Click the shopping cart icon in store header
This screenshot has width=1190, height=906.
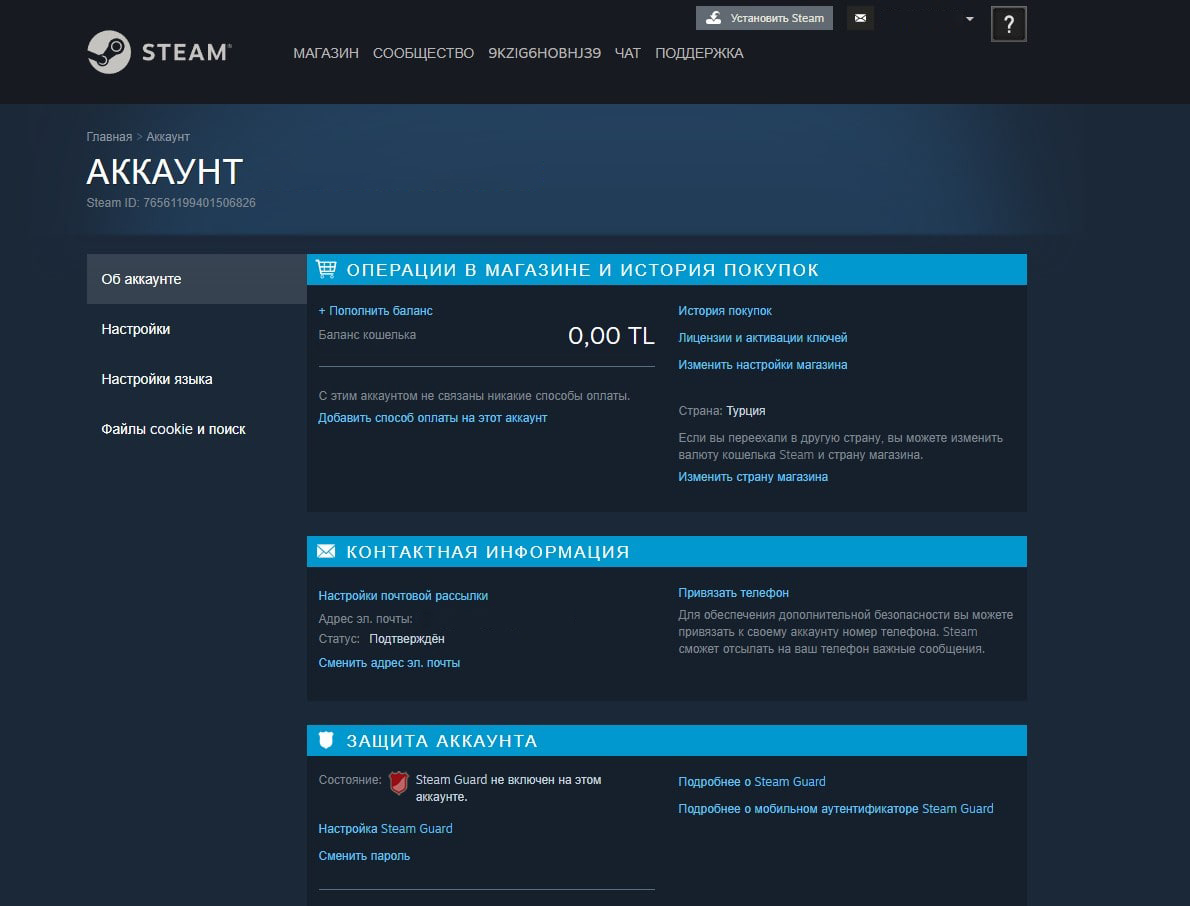pos(326,269)
